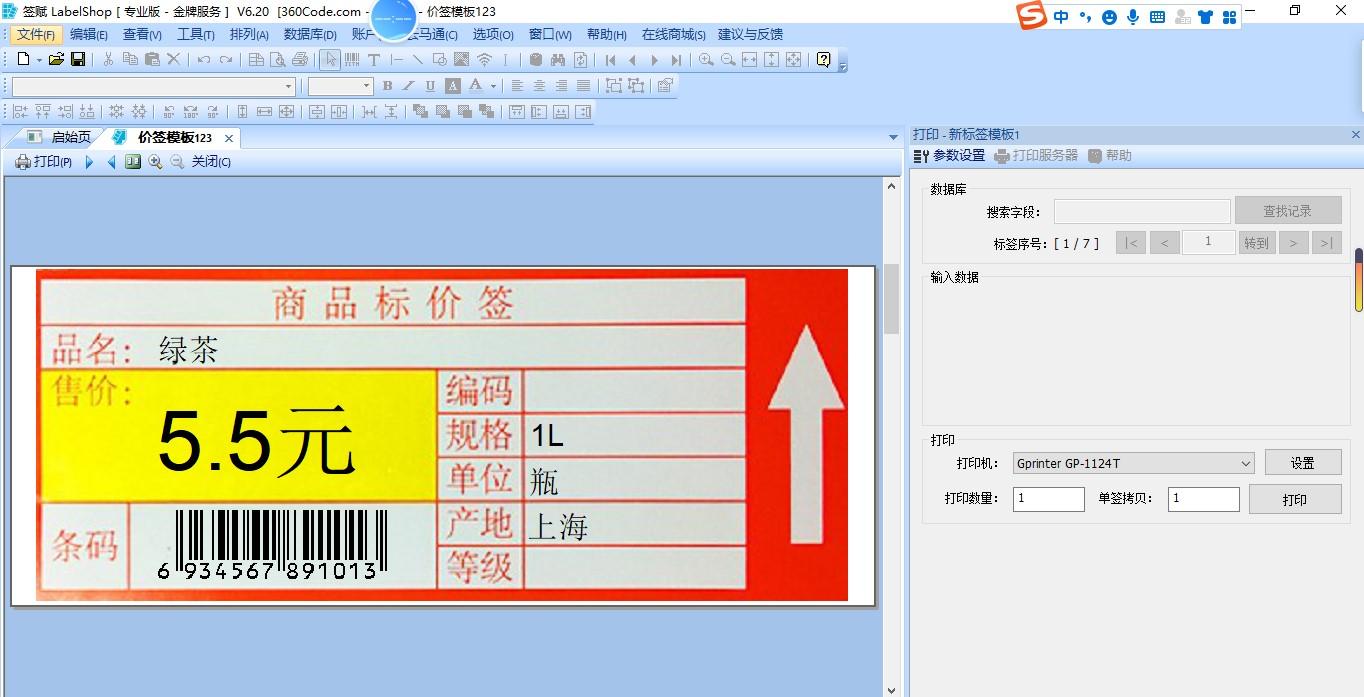Screen dimensions: 1364x697
Task: Zoom in using the magnifier icon
Action: pyautogui.click(x=706, y=60)
